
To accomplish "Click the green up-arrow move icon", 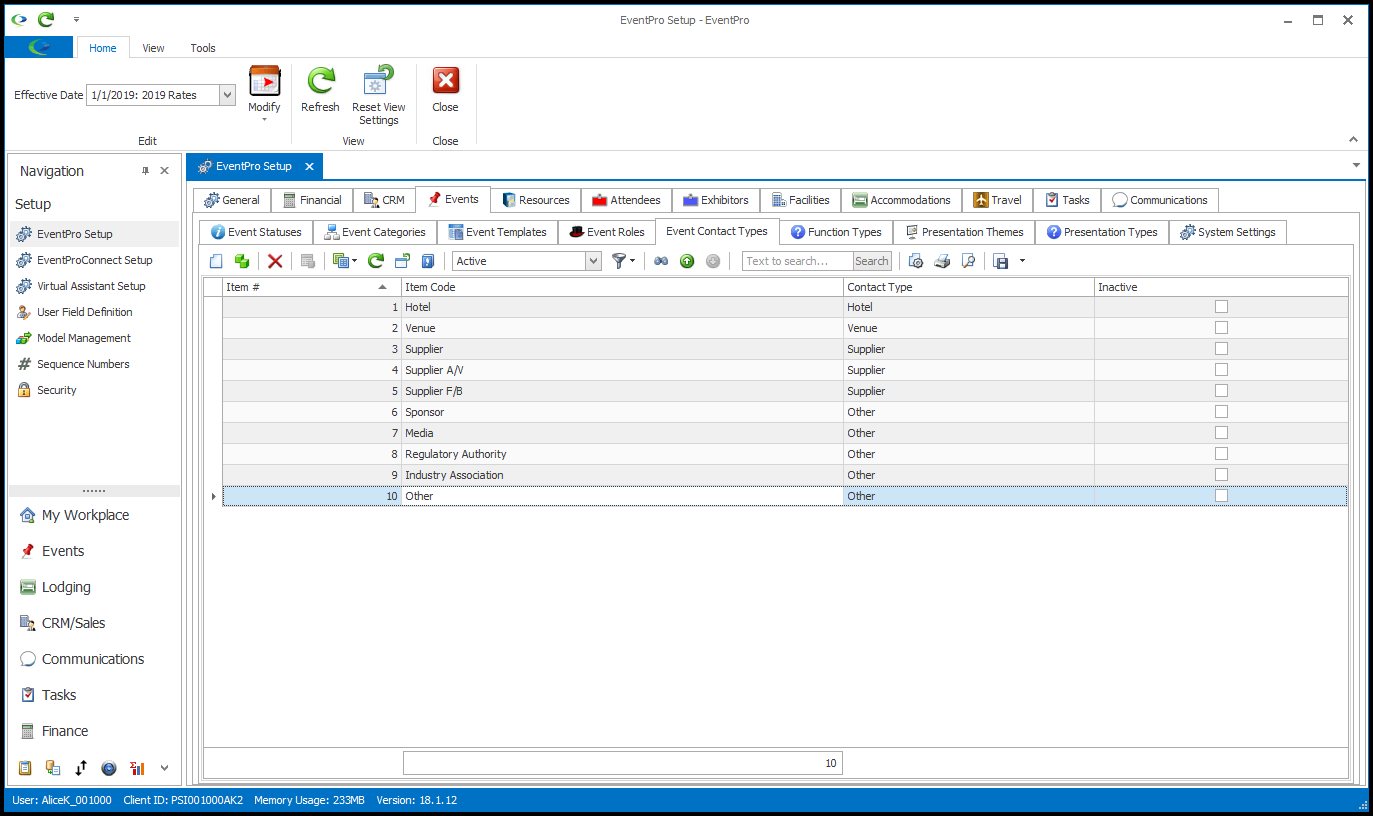I will (687, 261).
